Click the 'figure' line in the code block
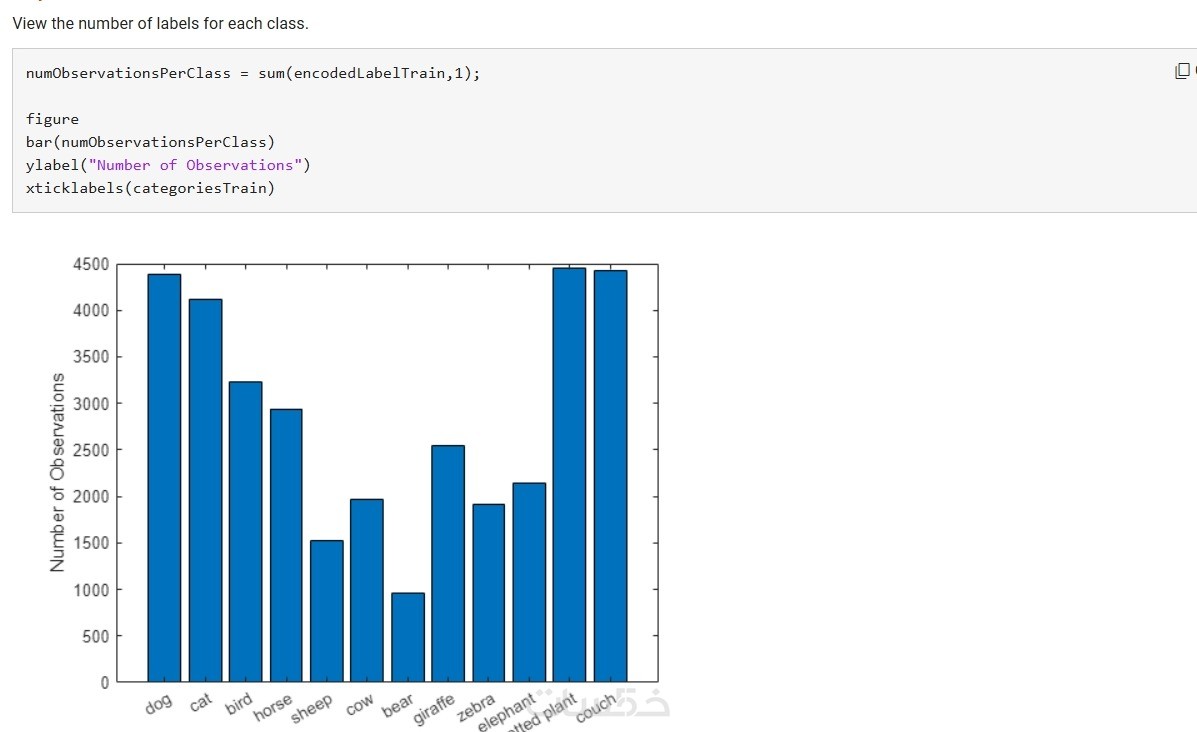Screen dimensions: 1197x732 point(52,119)
